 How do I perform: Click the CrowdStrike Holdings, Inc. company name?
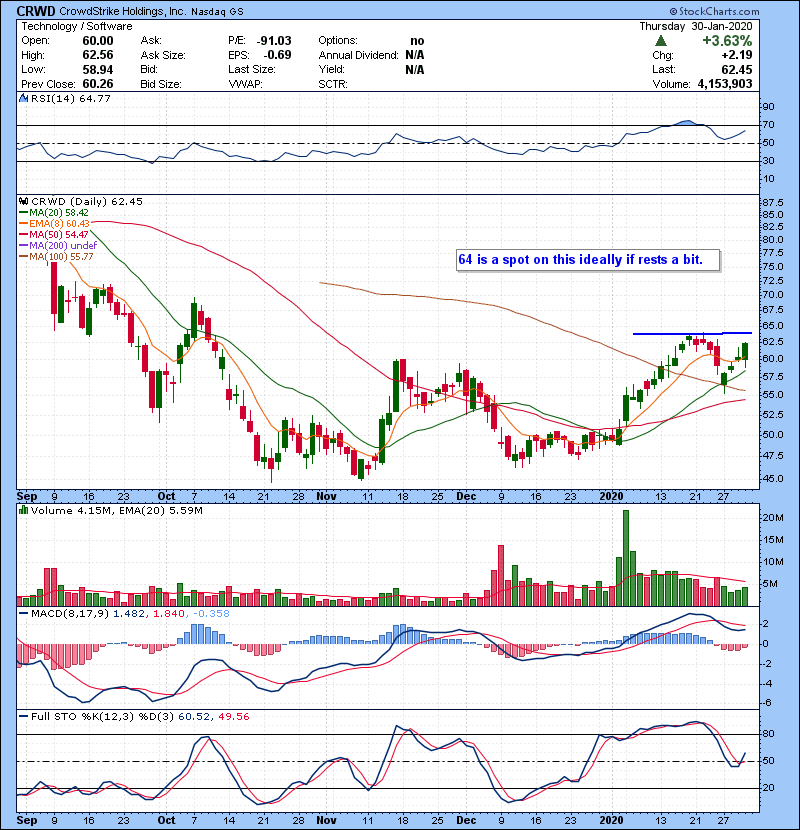point(122,11)
